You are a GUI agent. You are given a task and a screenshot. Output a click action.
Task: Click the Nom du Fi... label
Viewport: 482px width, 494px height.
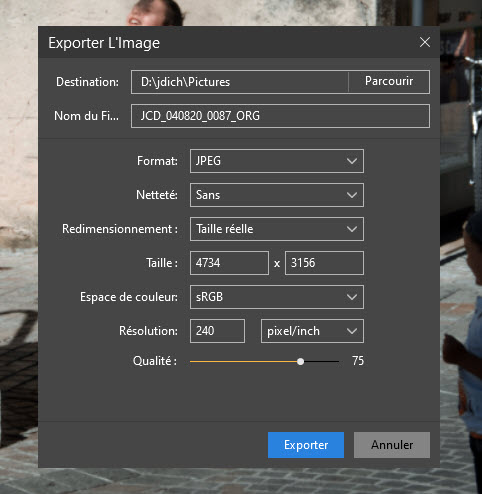pos(86,116)
